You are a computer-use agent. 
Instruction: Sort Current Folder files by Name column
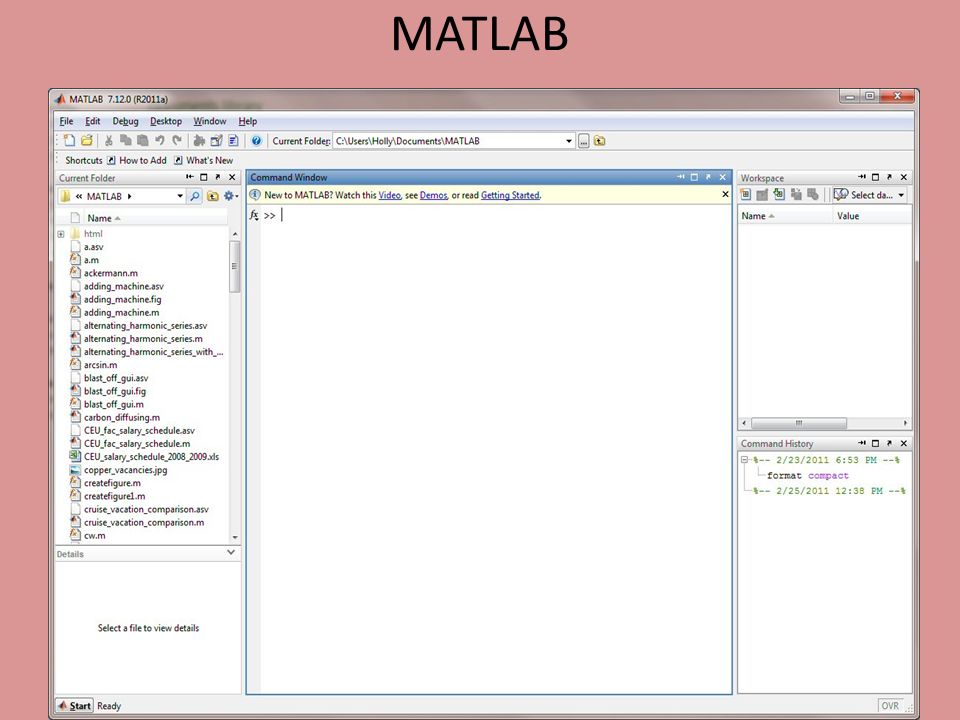(x=156, y=218)
